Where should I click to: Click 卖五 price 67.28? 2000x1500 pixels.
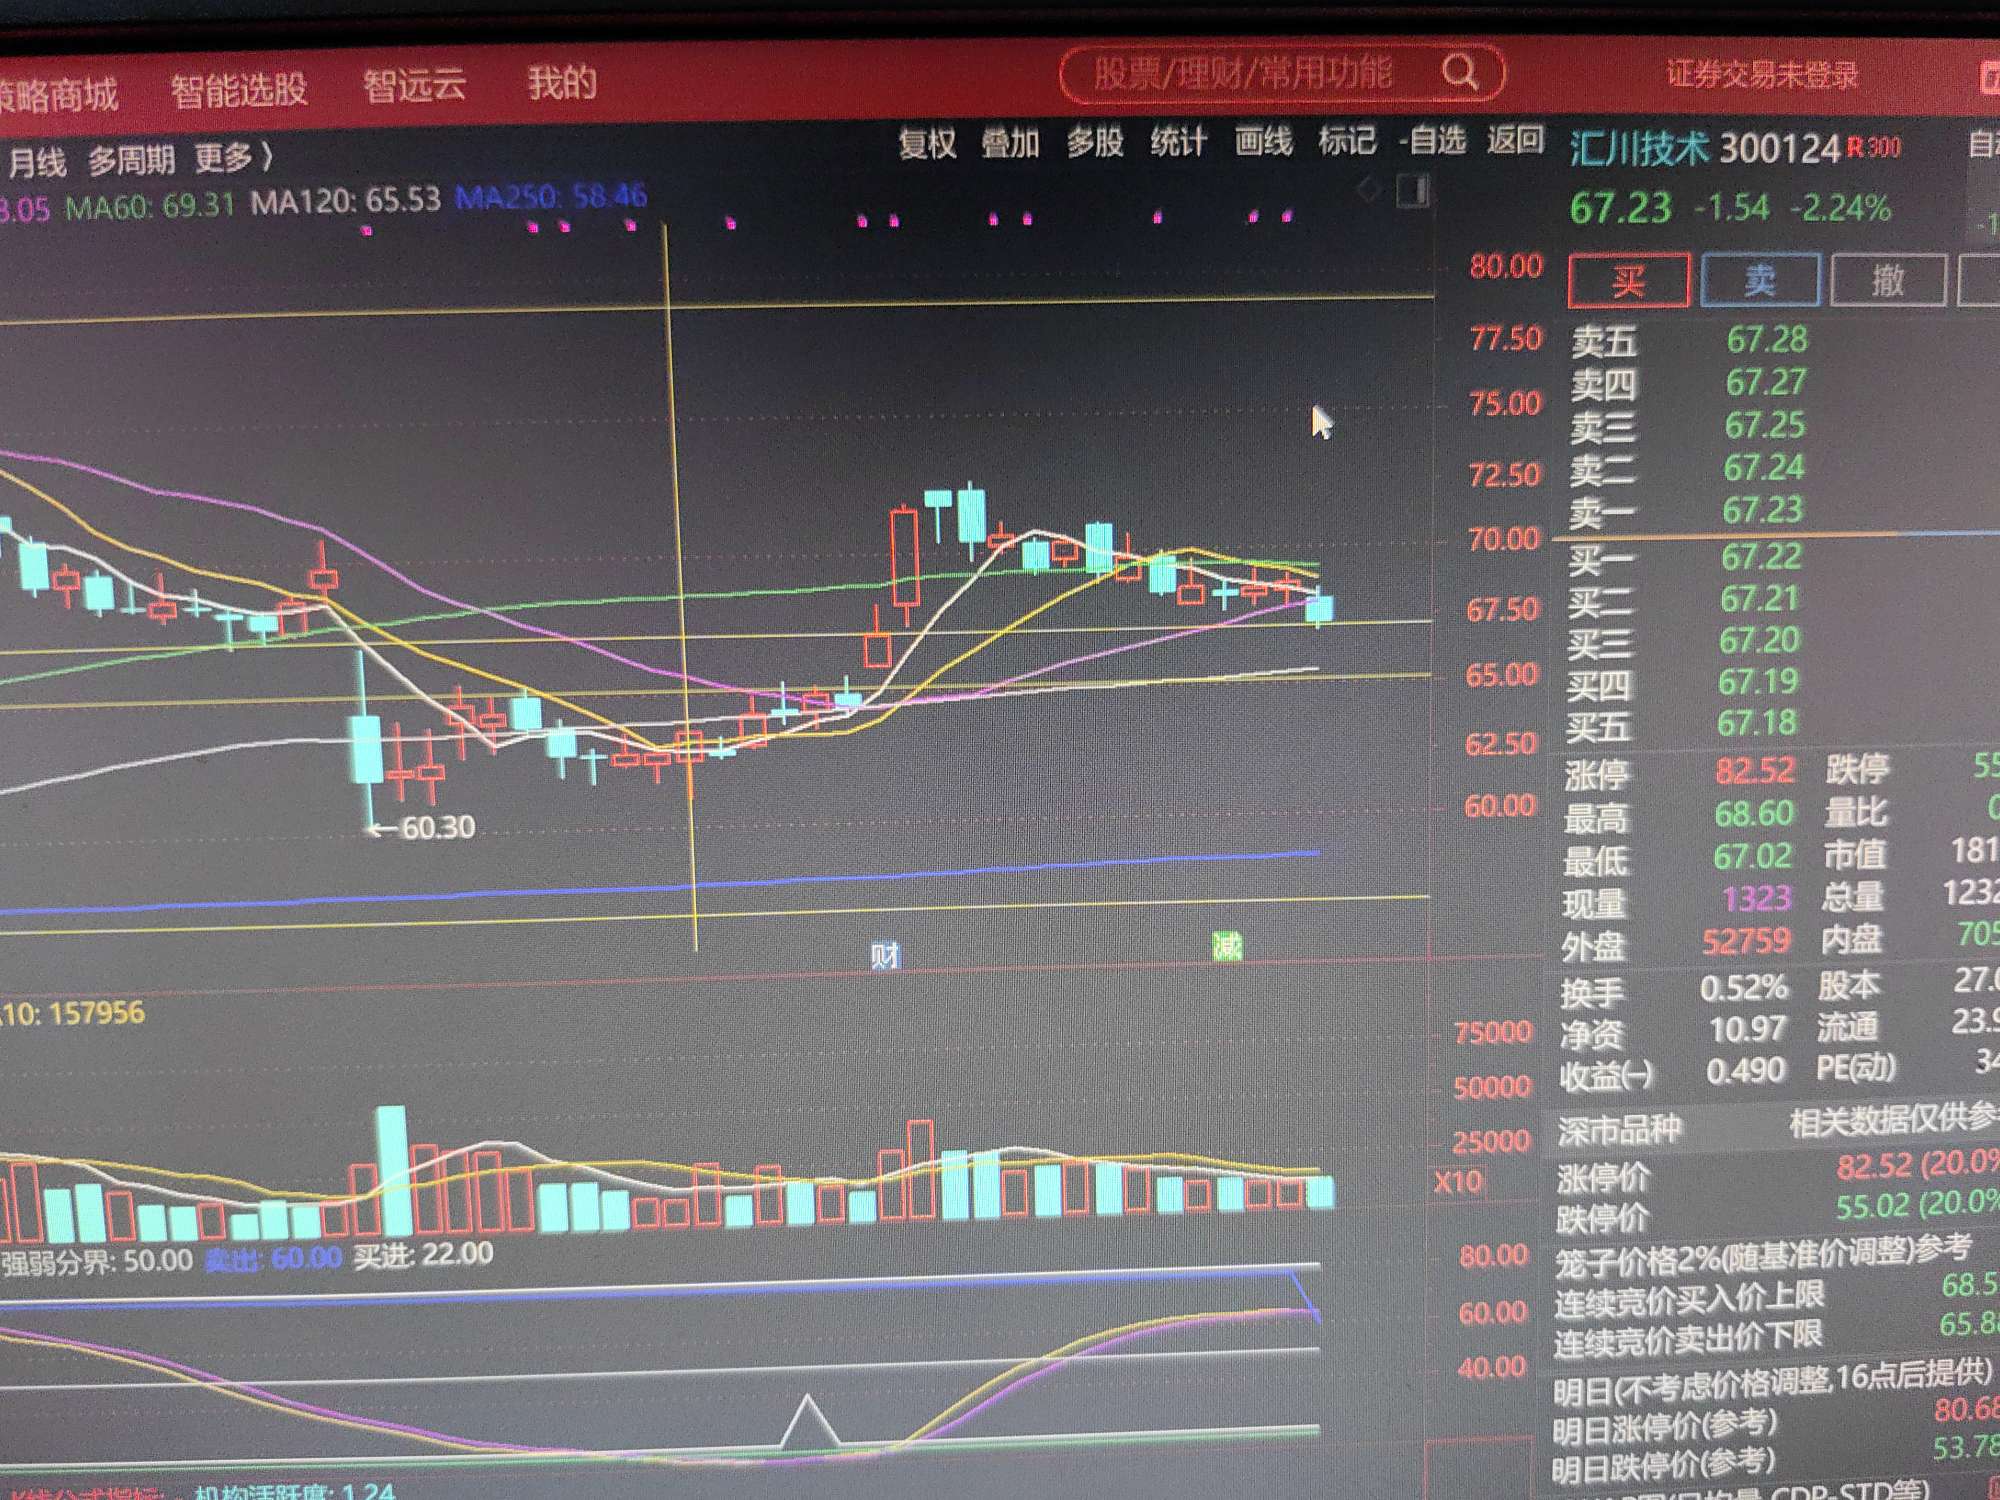pos(1766,340)
